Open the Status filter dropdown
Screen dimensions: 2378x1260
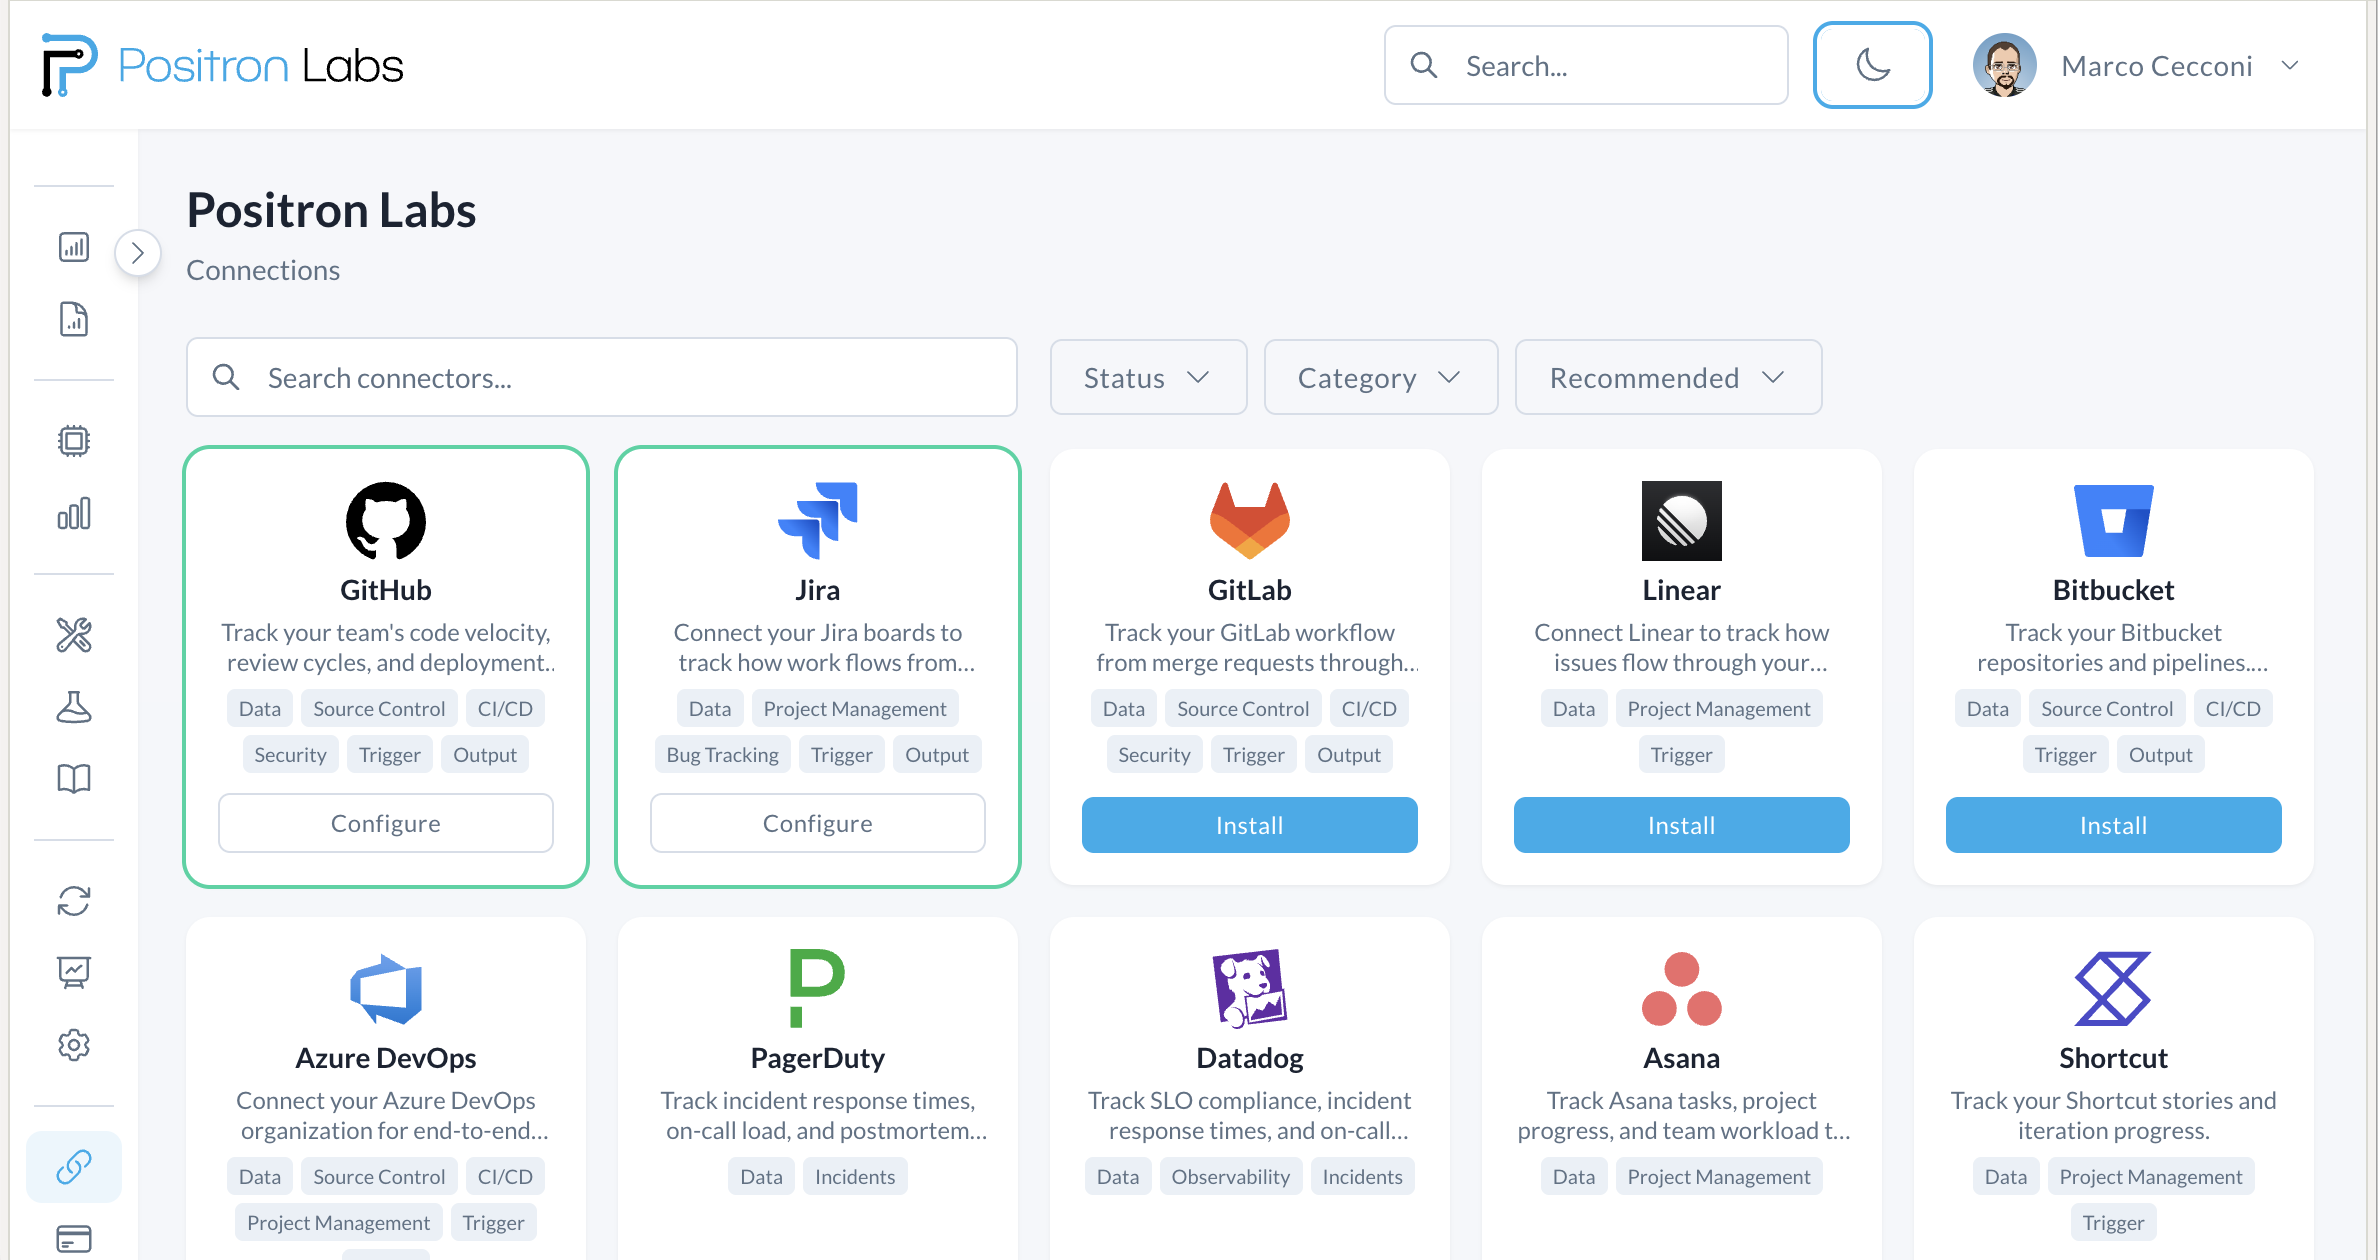coord(1147,377)
